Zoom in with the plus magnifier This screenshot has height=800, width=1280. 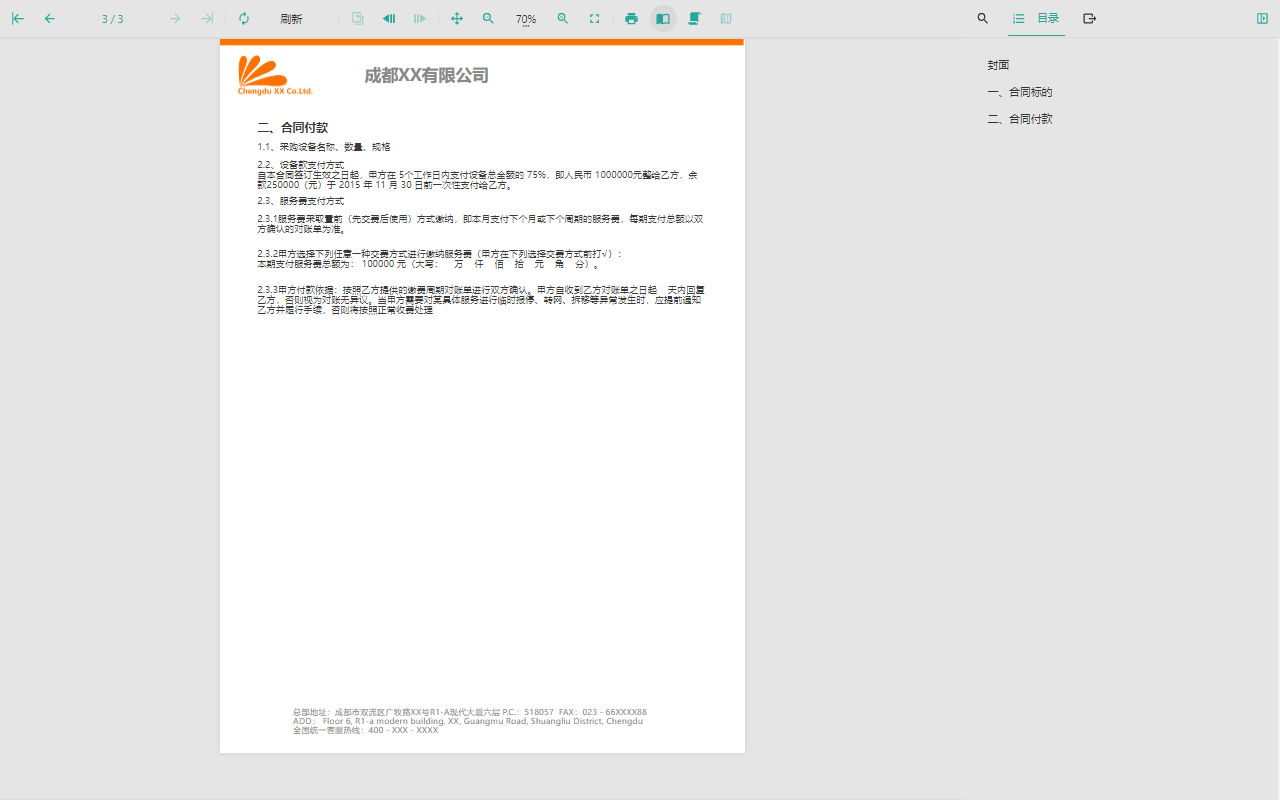pyautogui.click(x=563, y=19)
